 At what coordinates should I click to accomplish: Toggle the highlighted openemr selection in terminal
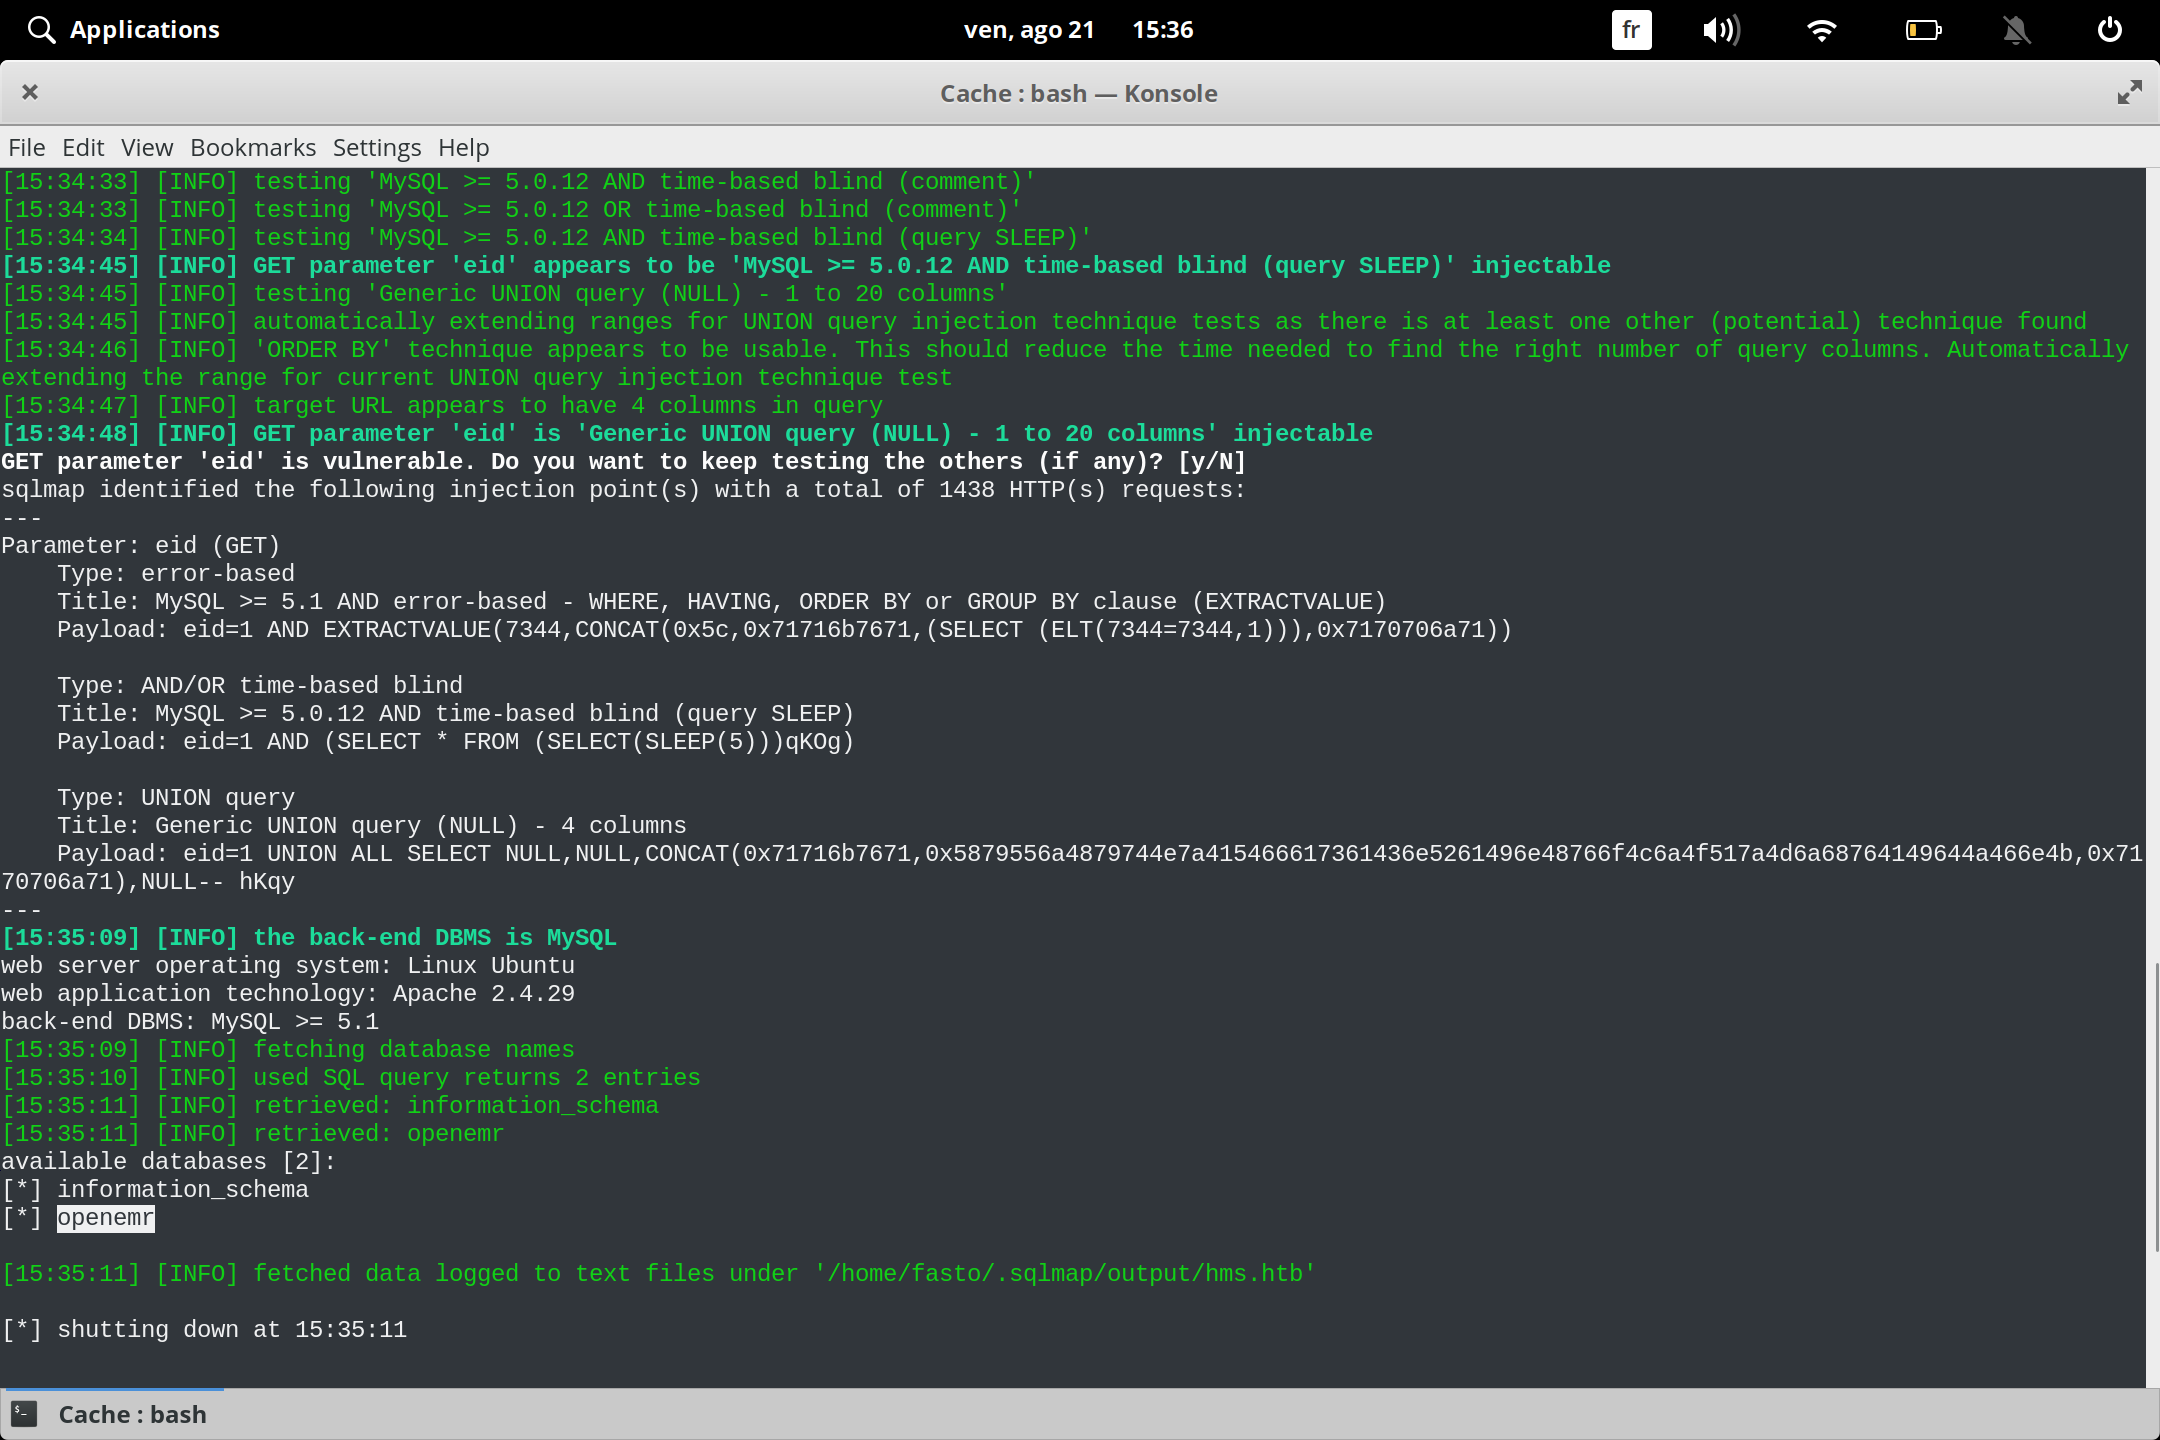coord(104,1217)
